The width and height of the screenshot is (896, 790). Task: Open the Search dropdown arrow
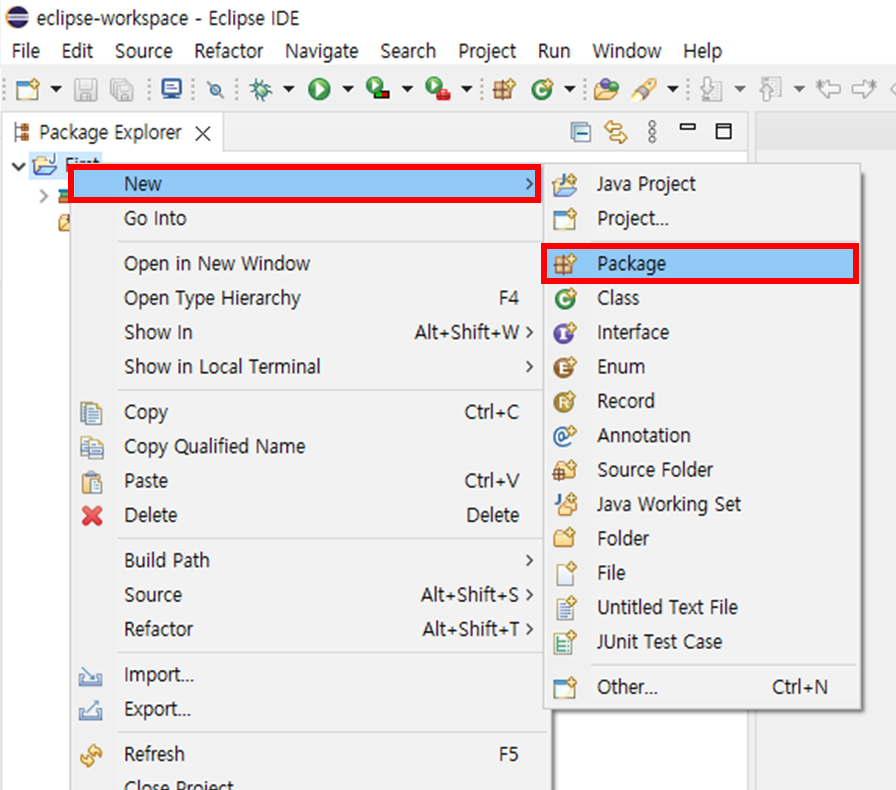673,89
